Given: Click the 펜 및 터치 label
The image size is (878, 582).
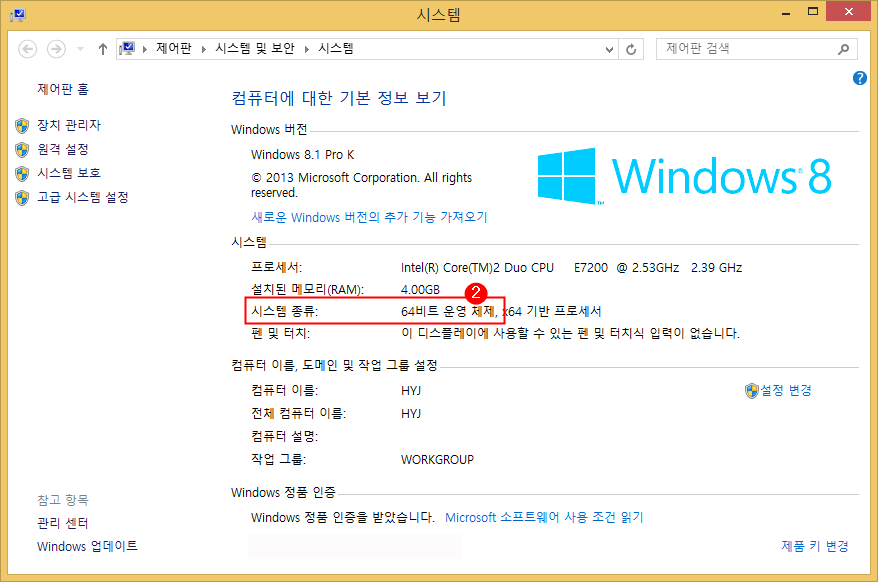Looking at the screenshot, I should coord(281,333).
